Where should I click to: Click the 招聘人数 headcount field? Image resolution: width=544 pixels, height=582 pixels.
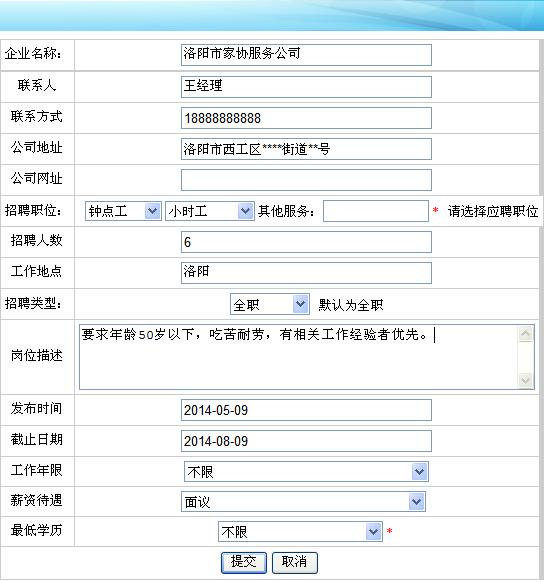click(x=306, y=242)
